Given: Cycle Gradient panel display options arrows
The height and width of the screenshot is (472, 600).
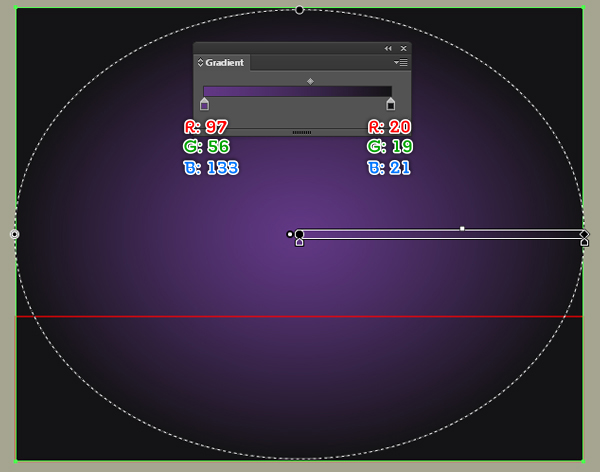Looking at the screenshot, I should click(200, 62).
